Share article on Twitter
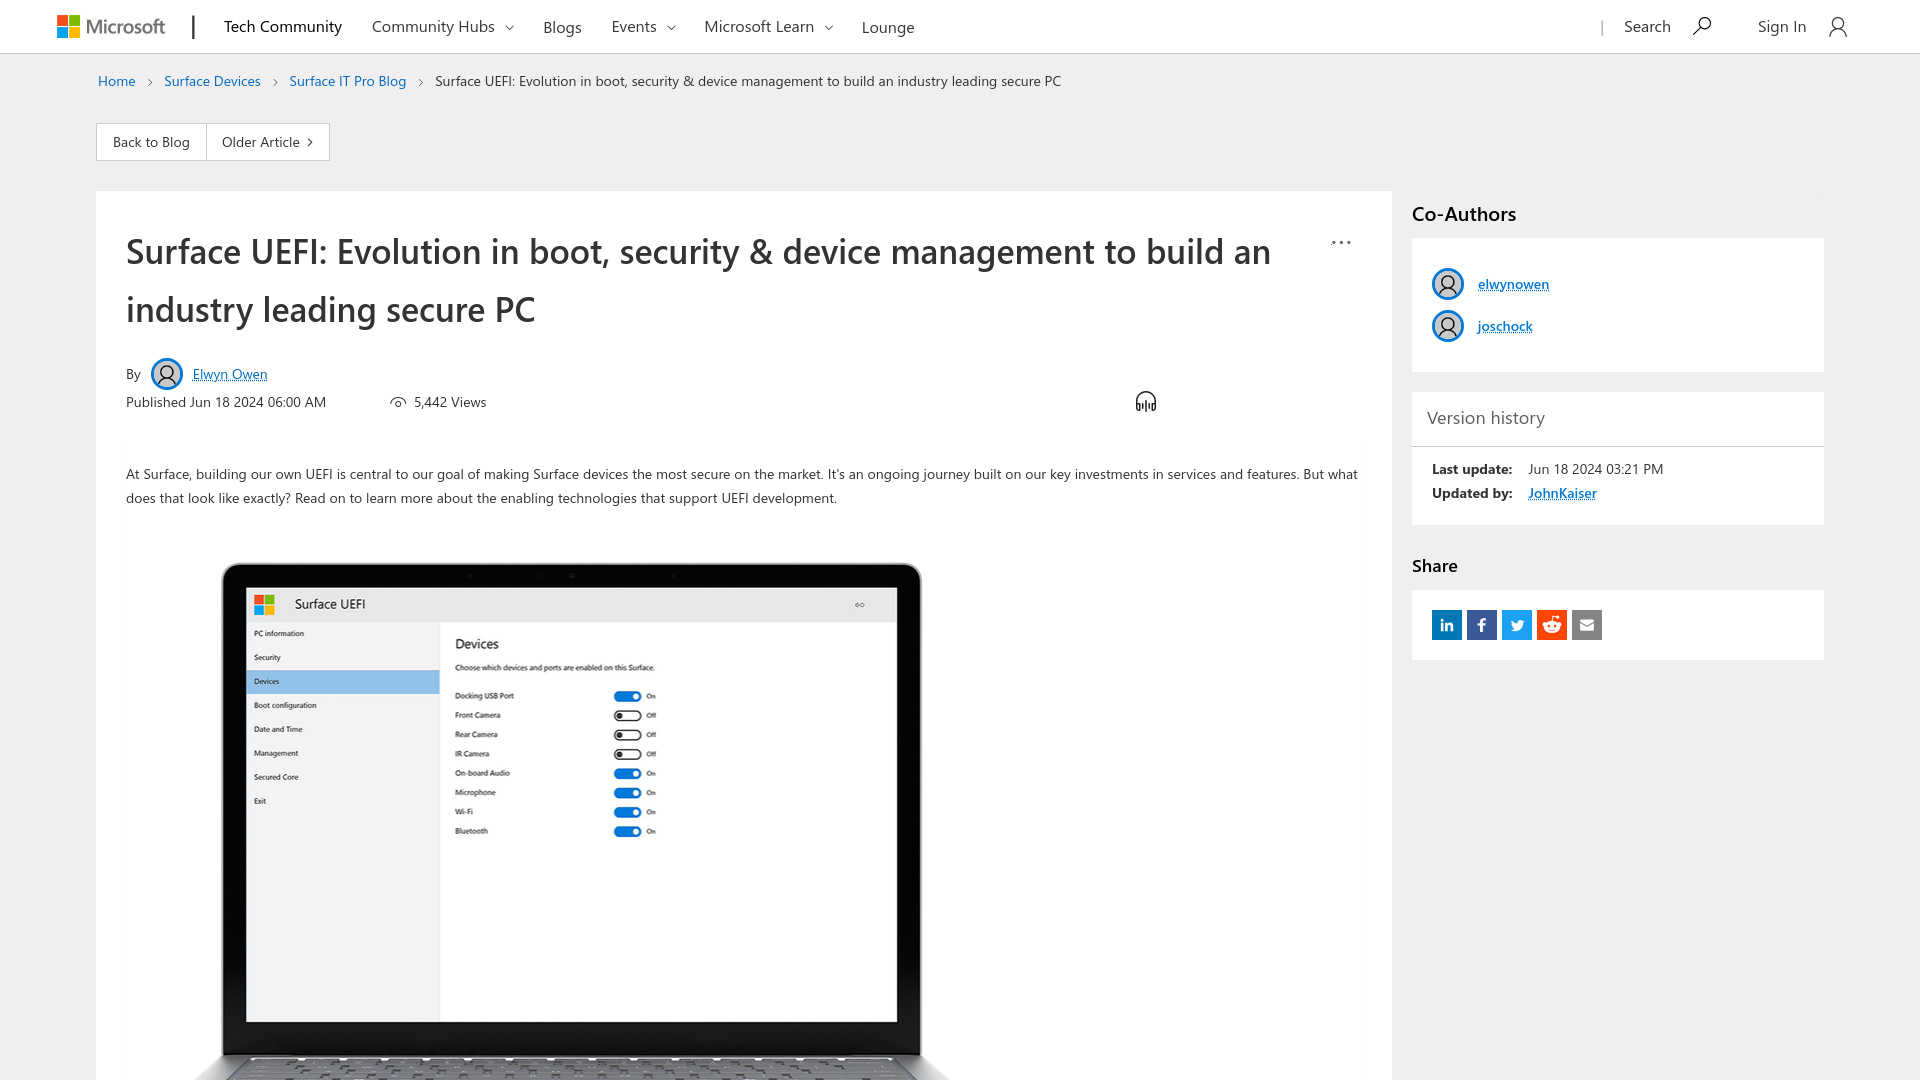1920x1080 pixels. 1517,625
